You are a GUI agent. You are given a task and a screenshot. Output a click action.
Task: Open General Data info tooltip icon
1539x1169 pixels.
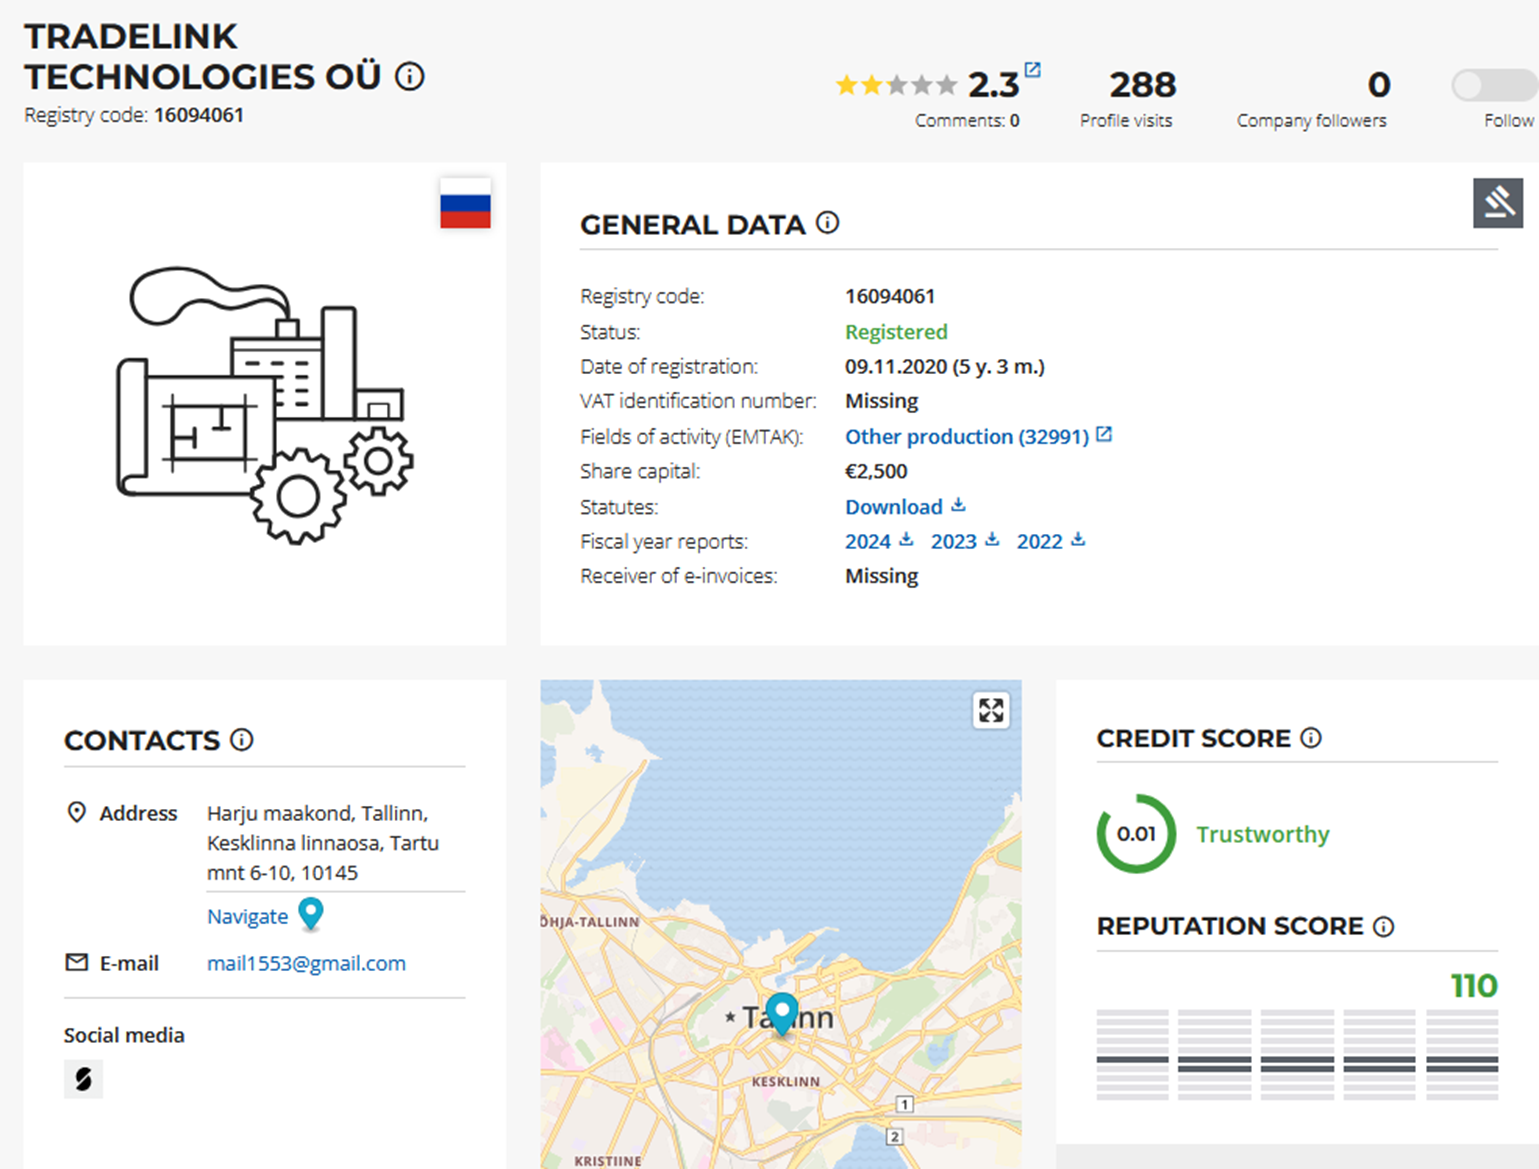(827, 223)
